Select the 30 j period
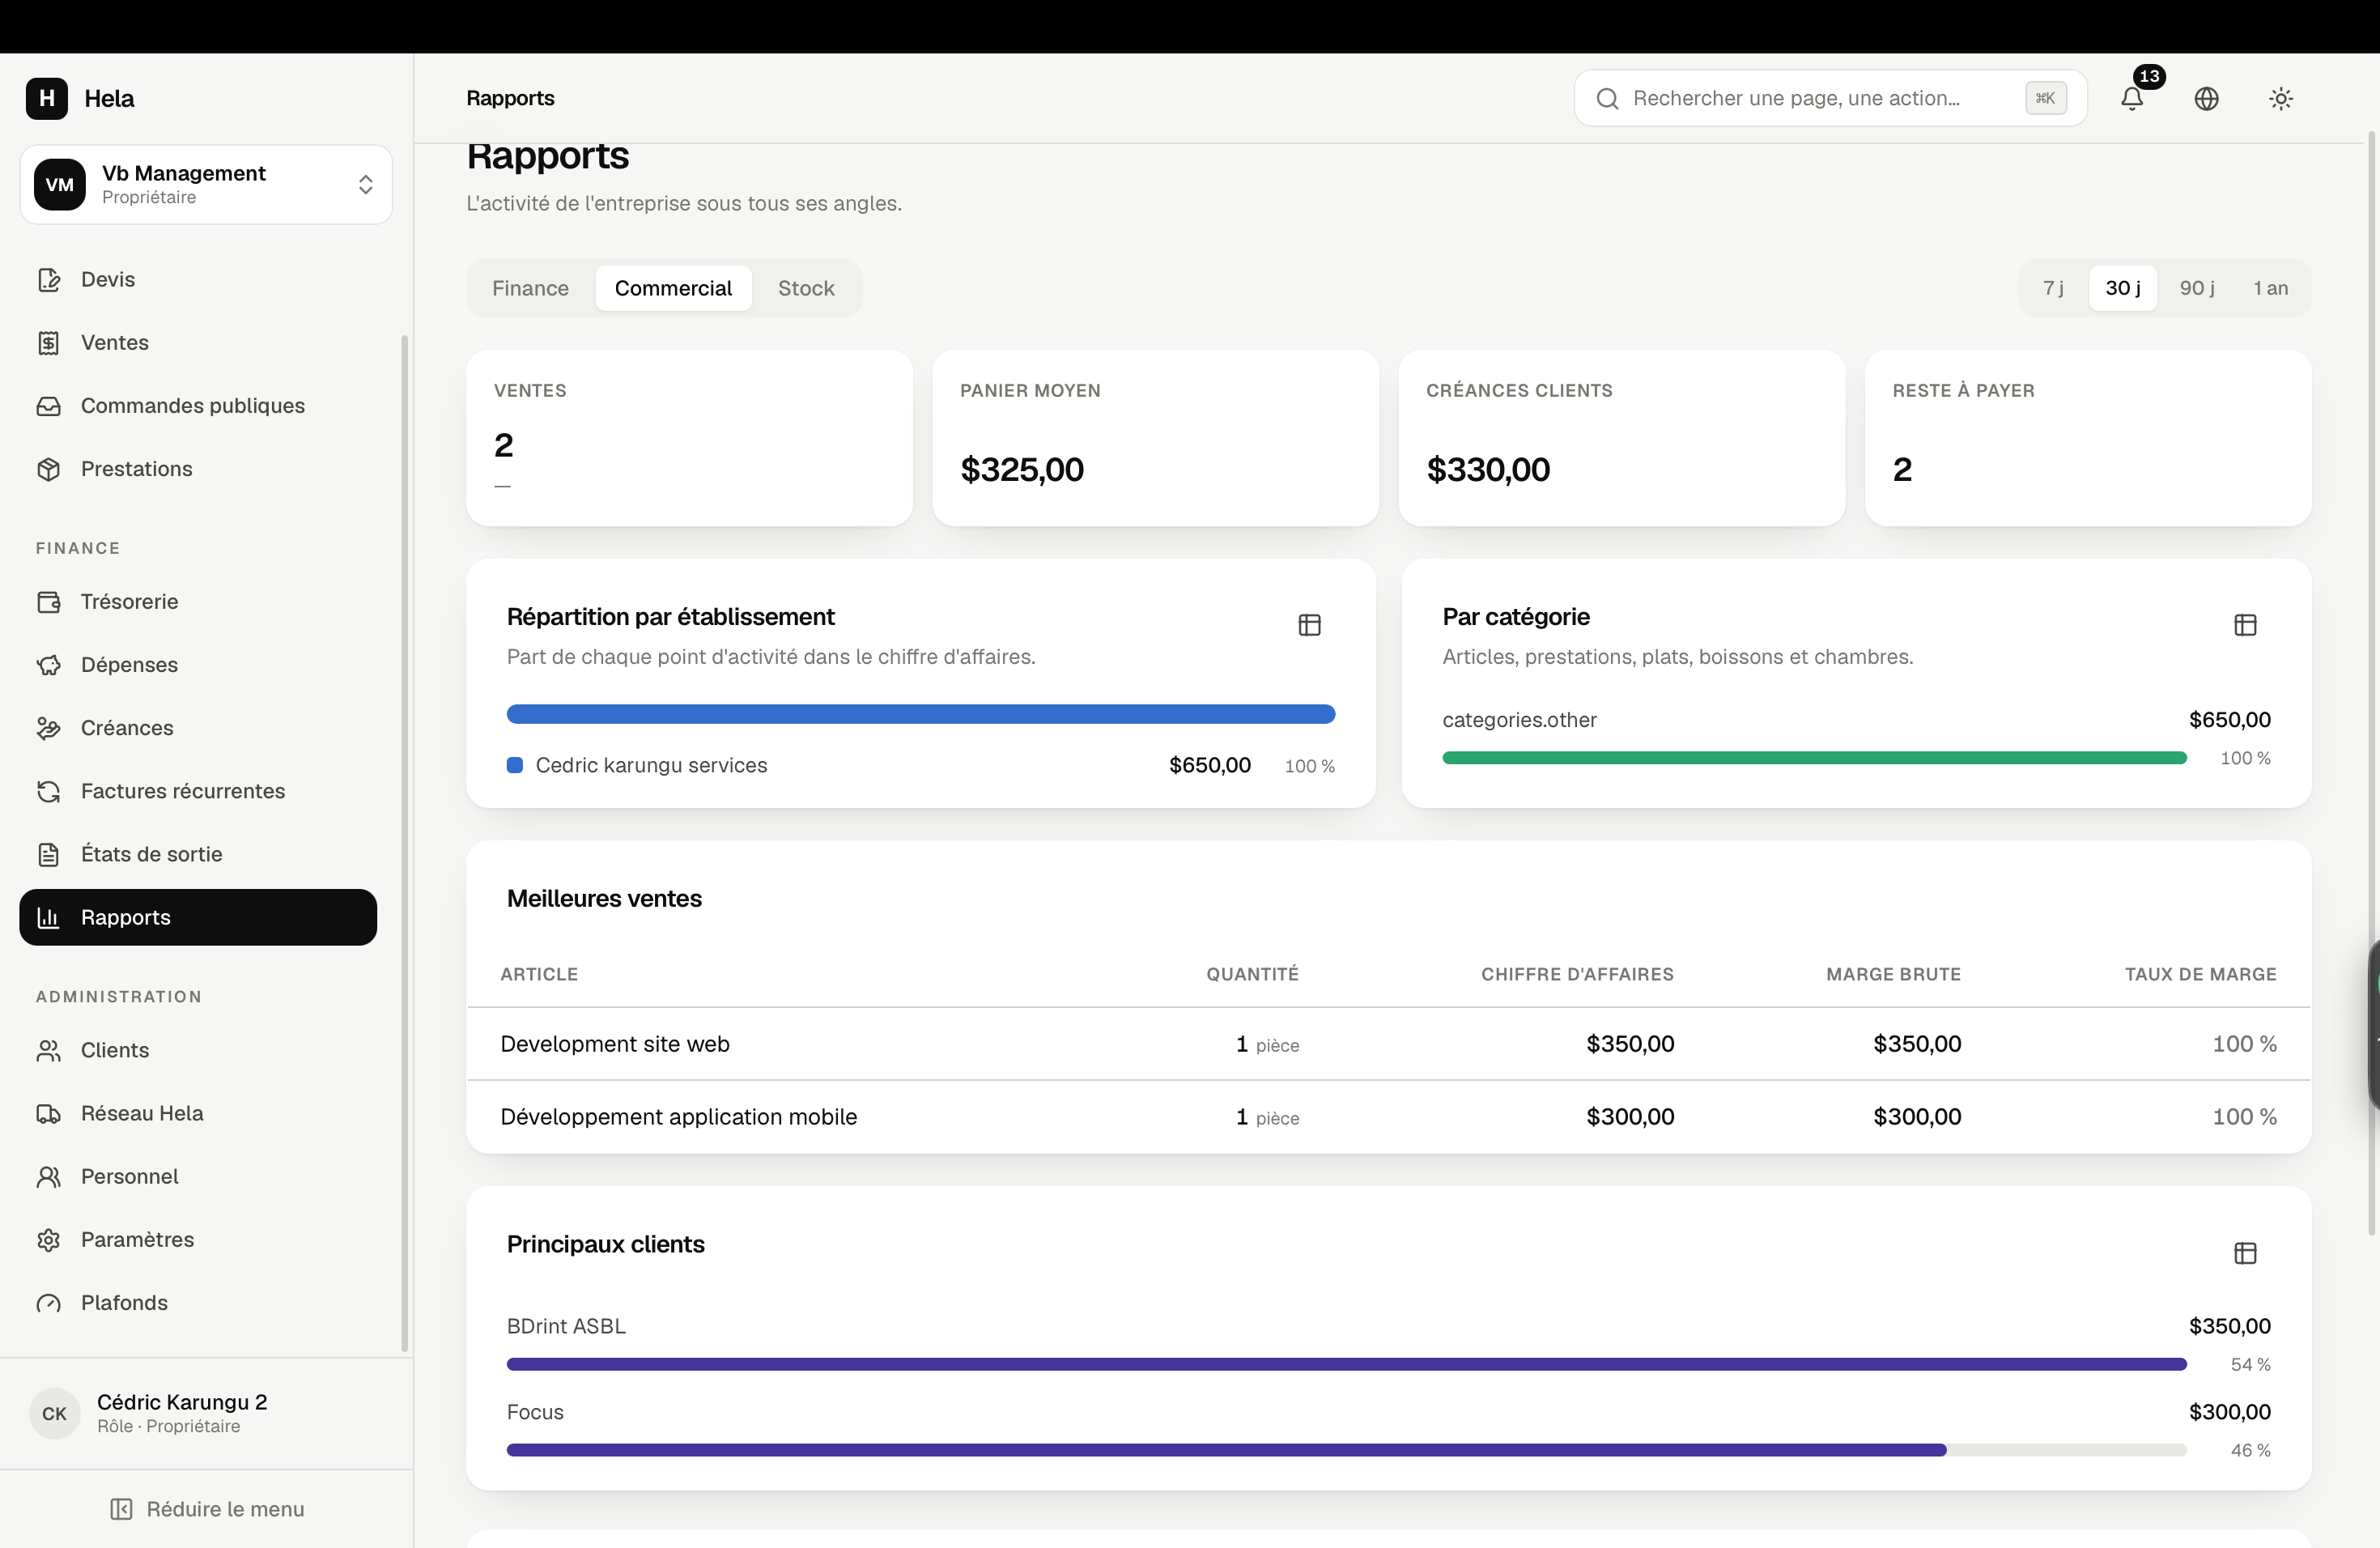The image size is (2380, 1548). tap(2123, 288)
